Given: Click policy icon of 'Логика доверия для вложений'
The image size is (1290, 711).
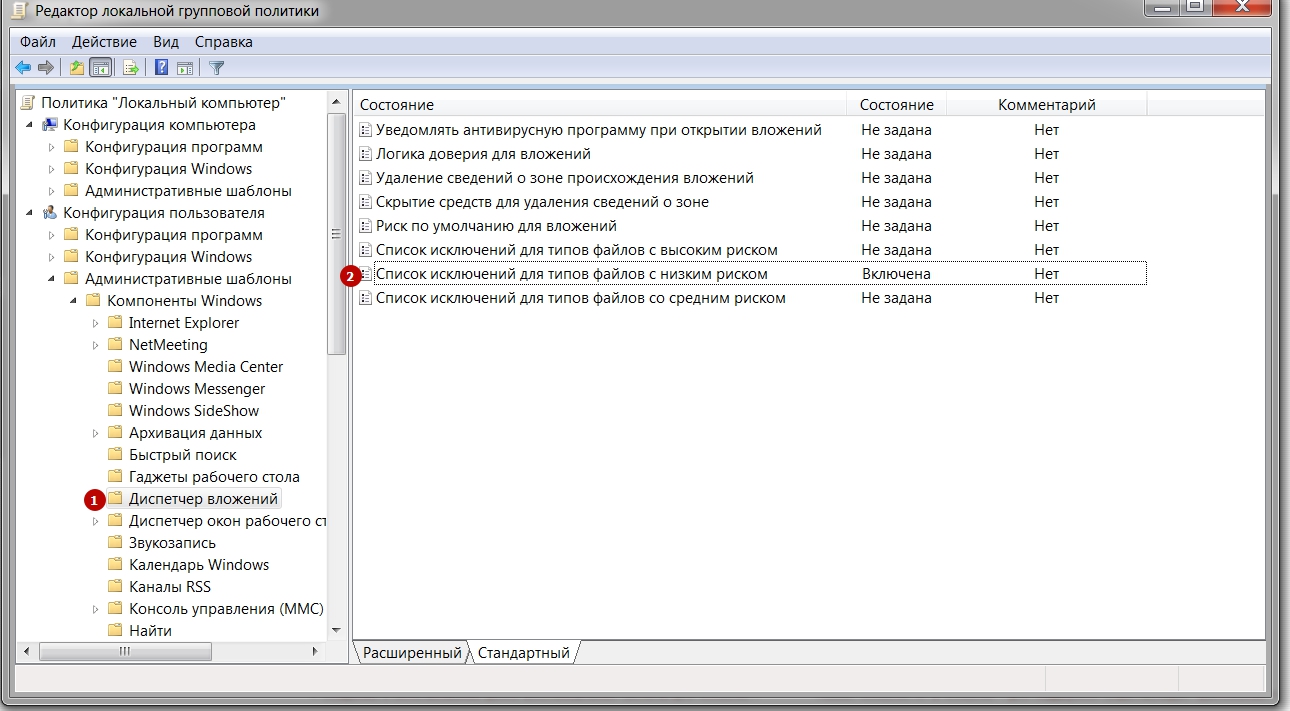Looking at the screenshot, I should pos(366,154).
